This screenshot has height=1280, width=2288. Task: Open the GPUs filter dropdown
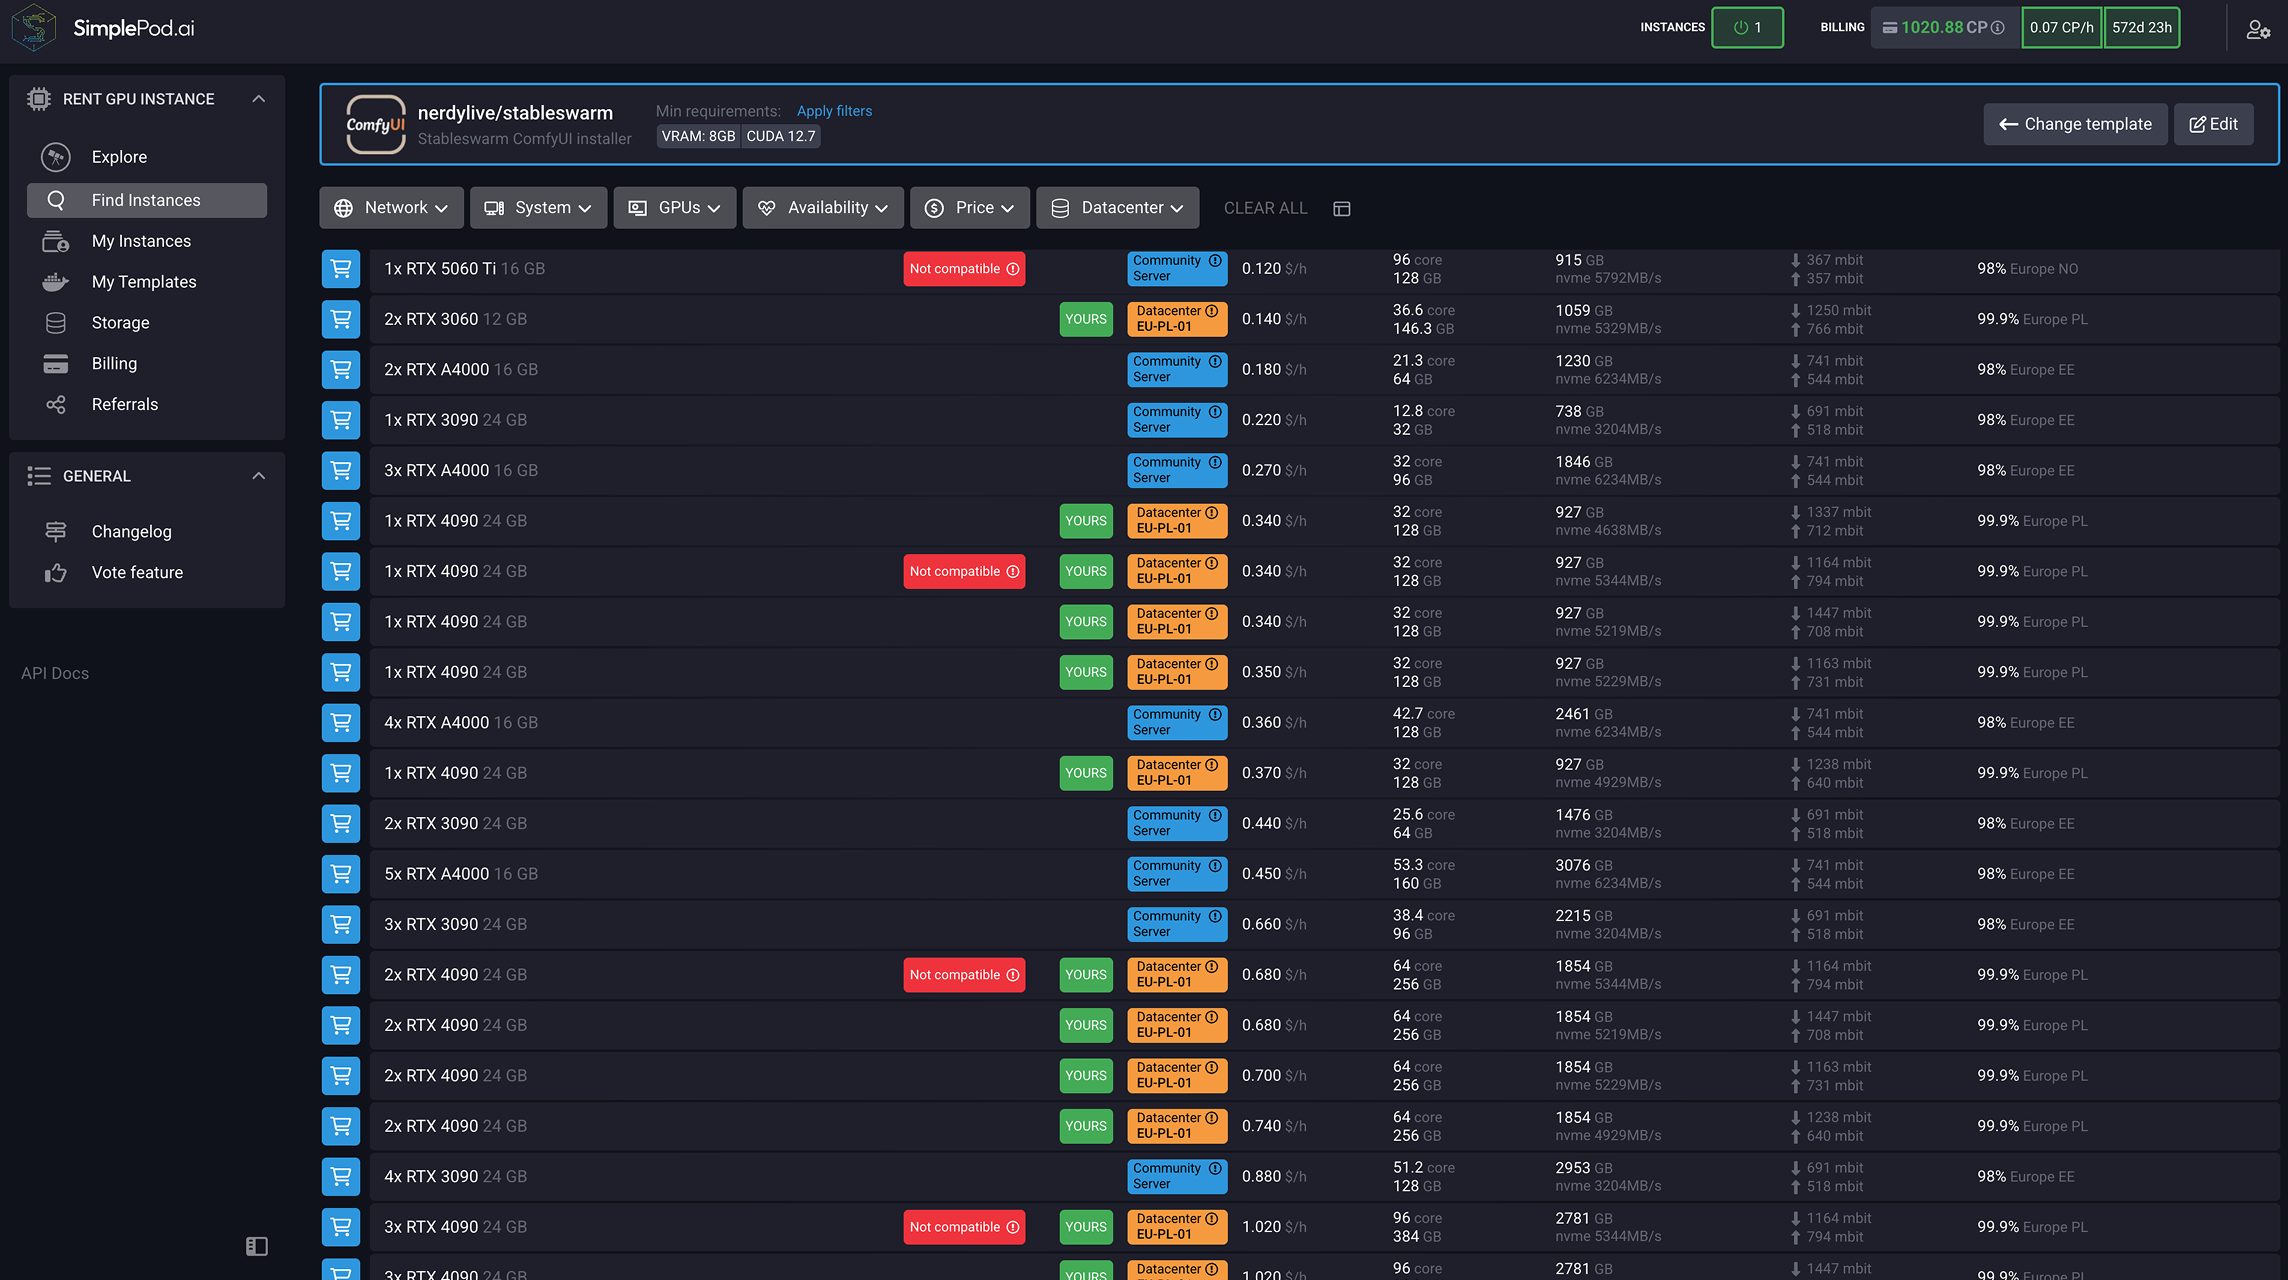click(674, 208)
